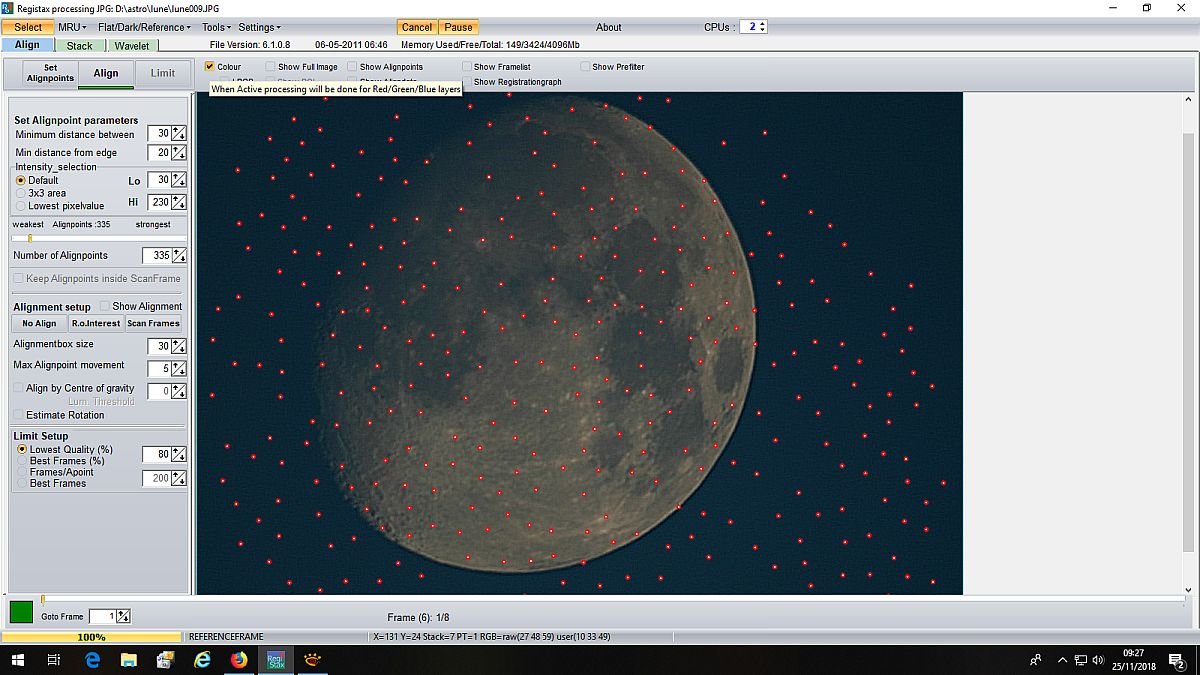Click the Minimum distance between field
The height and width of the screenshot is (675, 1200).
coord(159,133)
